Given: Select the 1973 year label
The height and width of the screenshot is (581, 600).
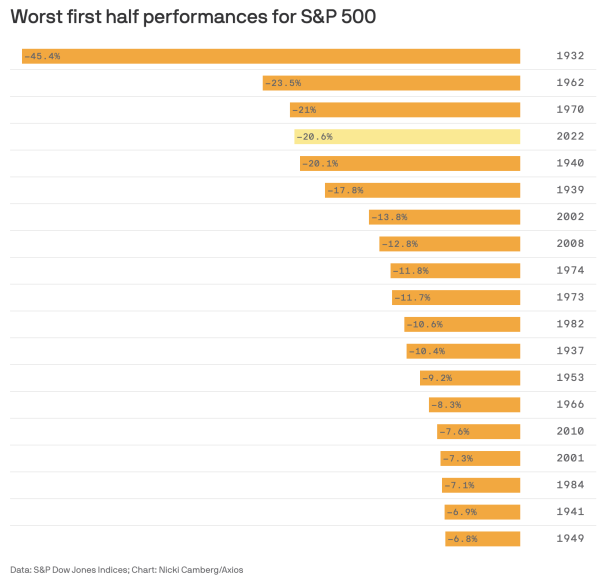Looking at the screenshot, I should (569, 297).
